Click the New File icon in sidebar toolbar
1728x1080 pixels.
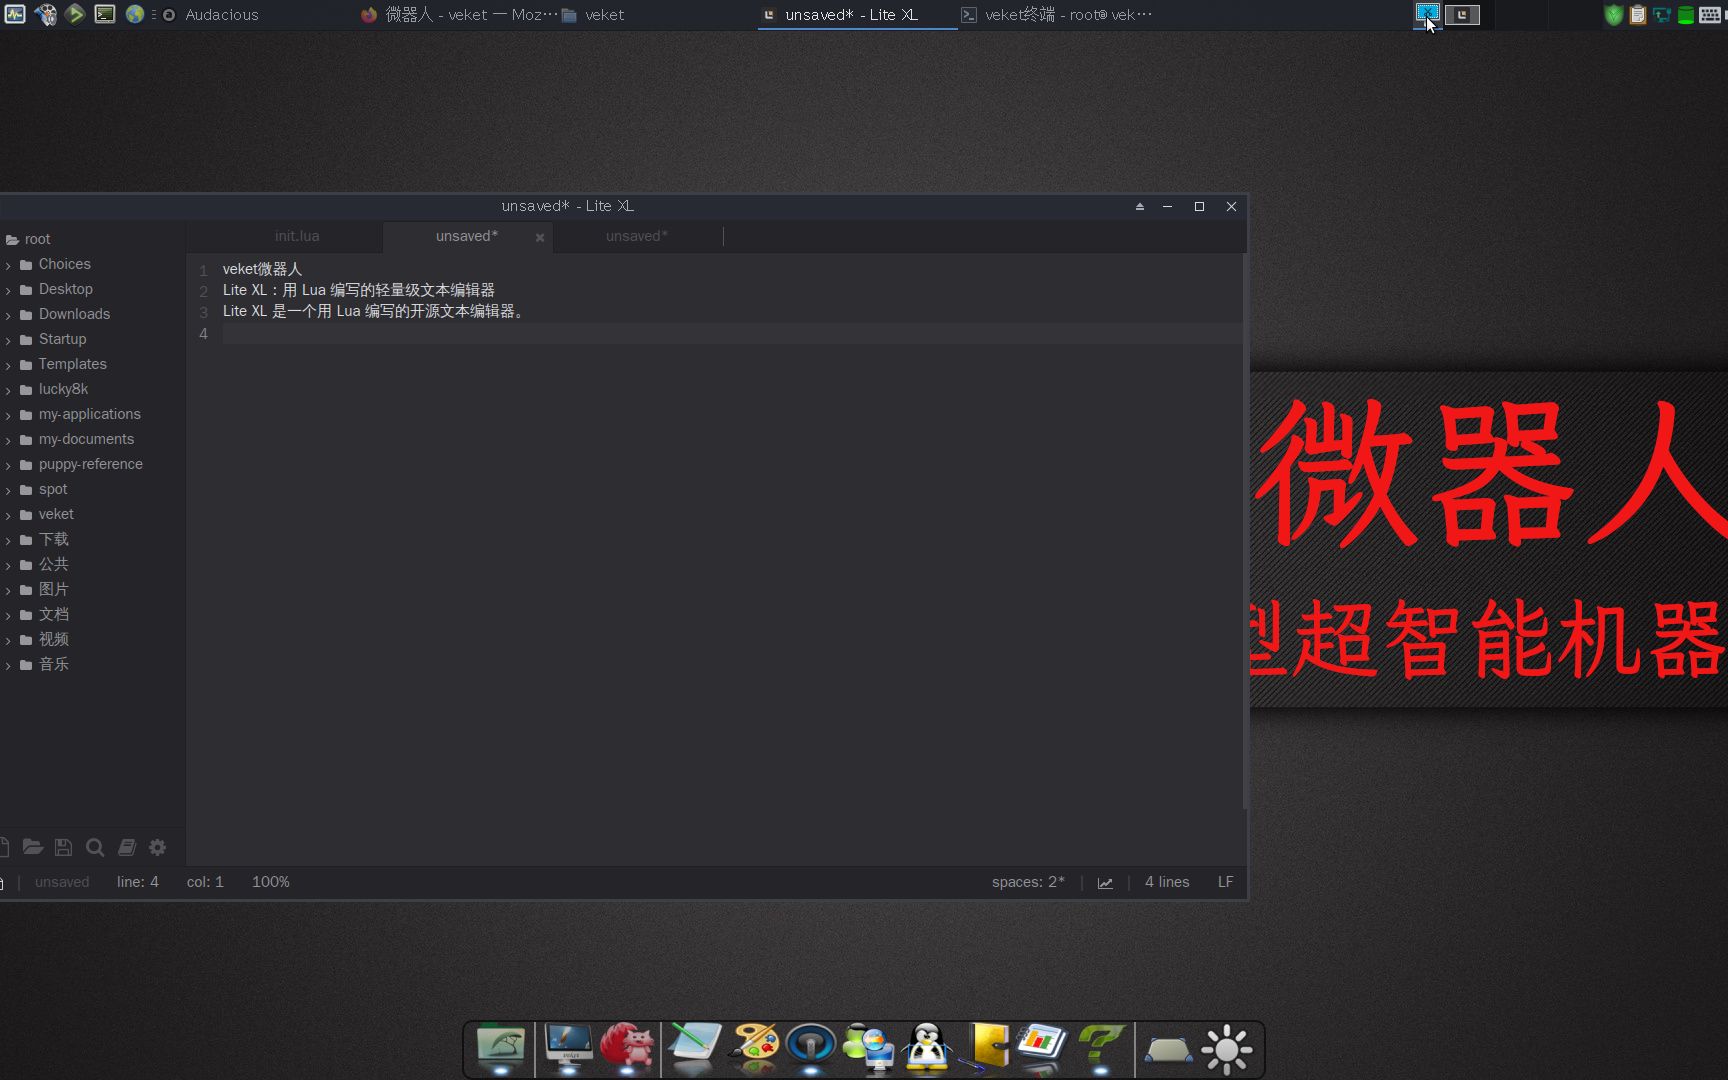point(4,847)
